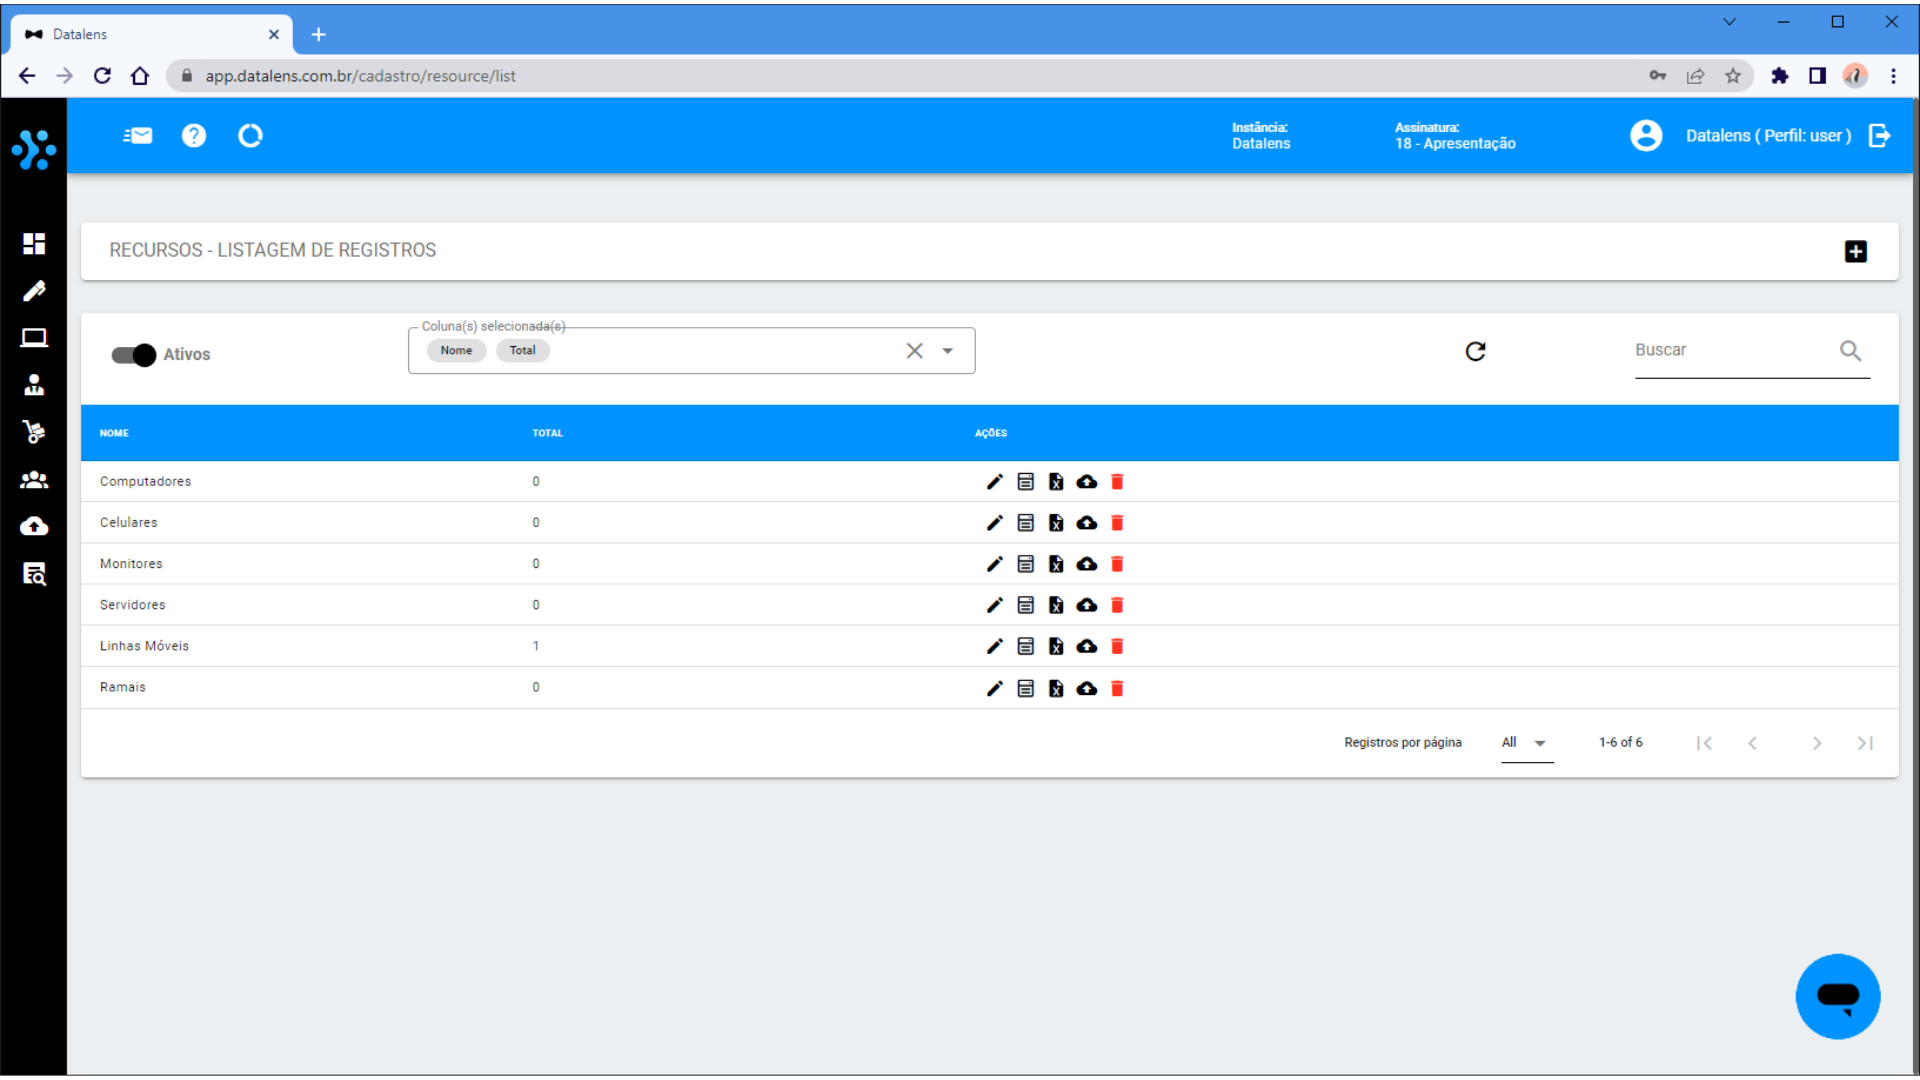Open the chat support bubble
Image resolution: width=1920 pixels, height=1080 pixels.
1837,996
